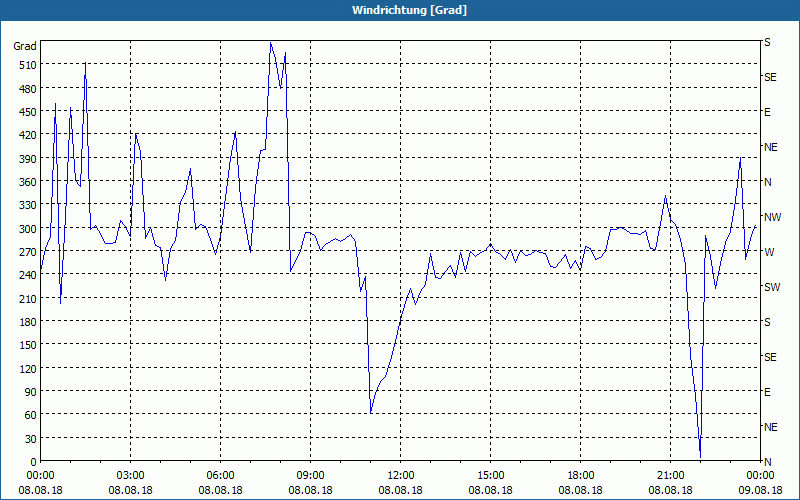
Task: Click the 210 y-axis value
Action: coord(28,298)
